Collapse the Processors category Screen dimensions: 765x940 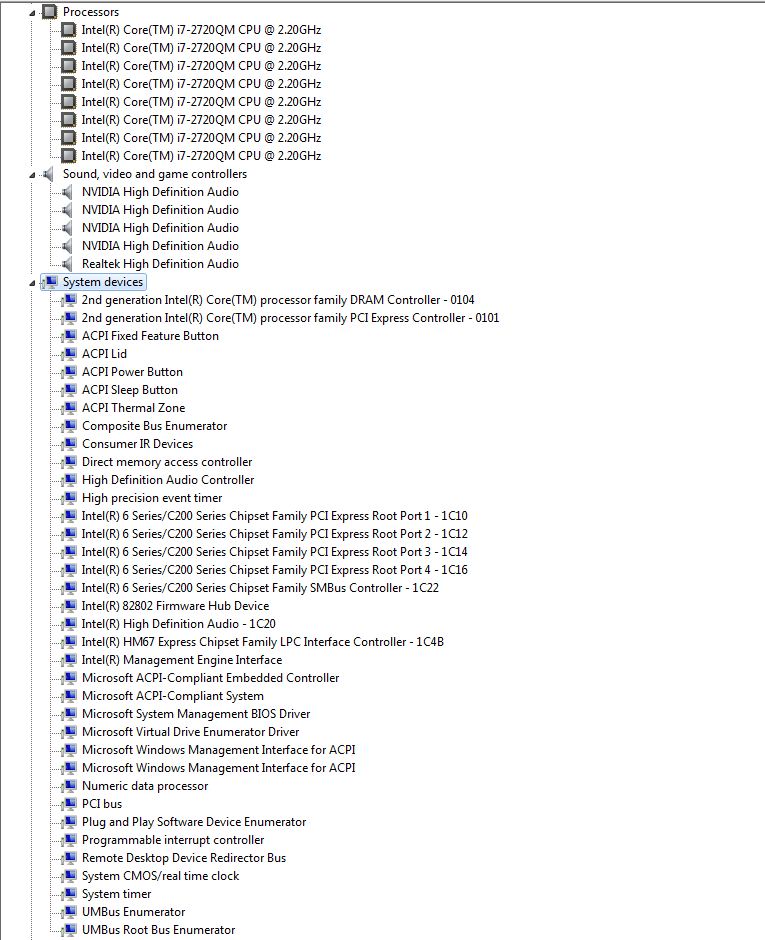point(32,13)
